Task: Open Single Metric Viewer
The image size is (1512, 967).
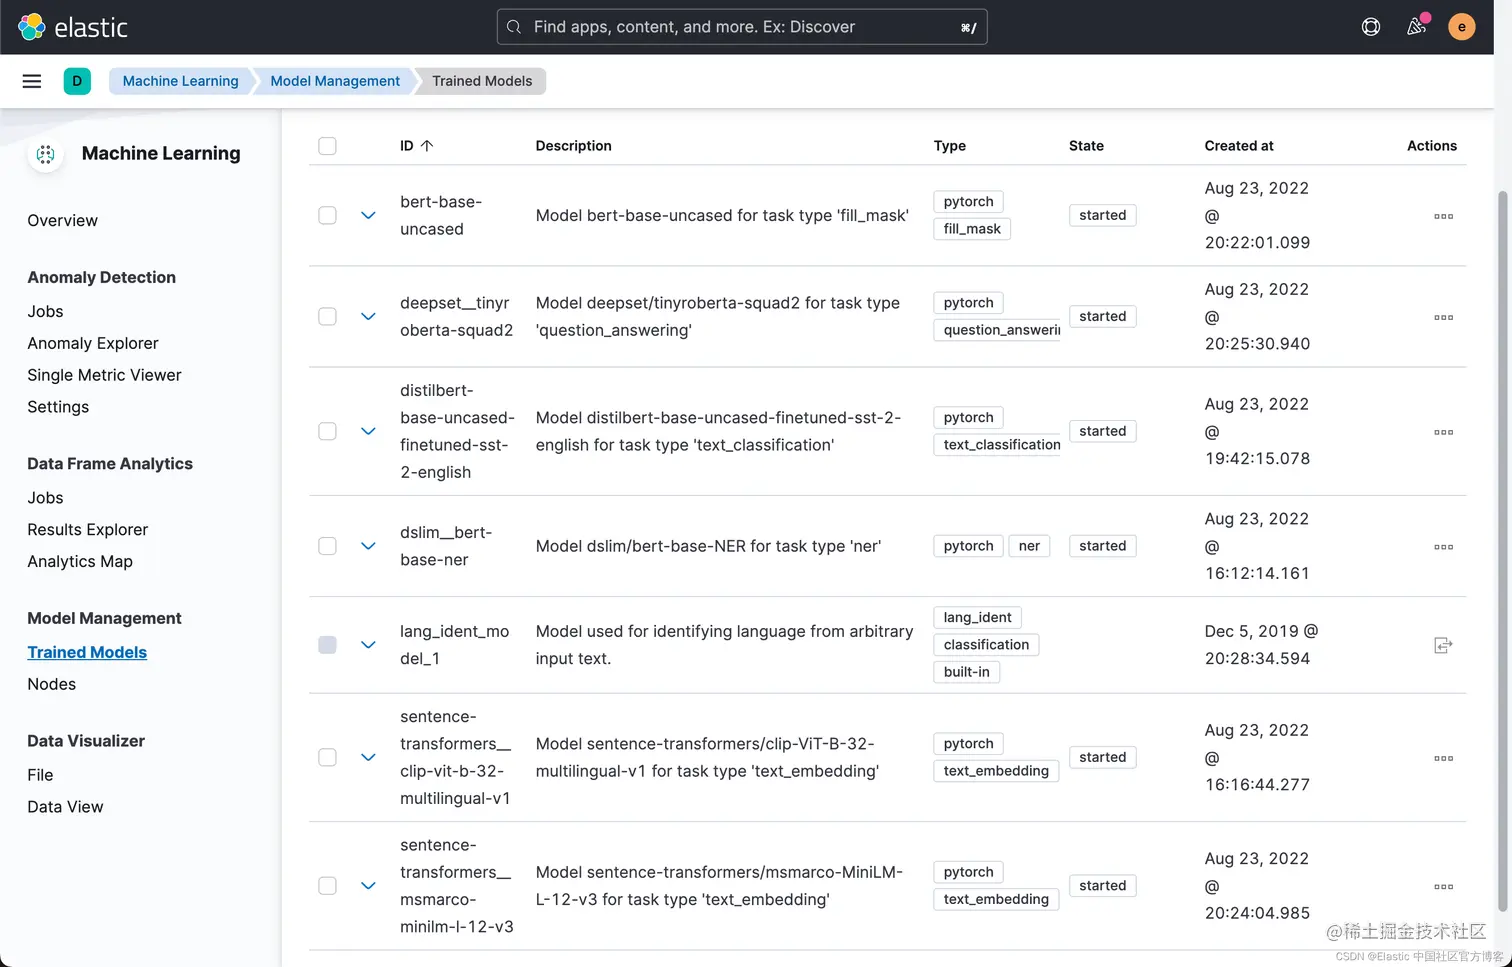Action: (x=104, y=376)
